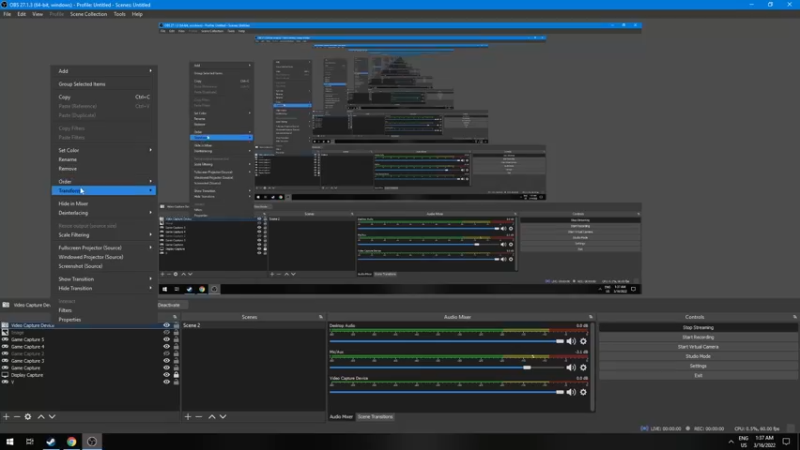Open the Scene Collection menu
This screenshot has height=450, width=800.
88,14
